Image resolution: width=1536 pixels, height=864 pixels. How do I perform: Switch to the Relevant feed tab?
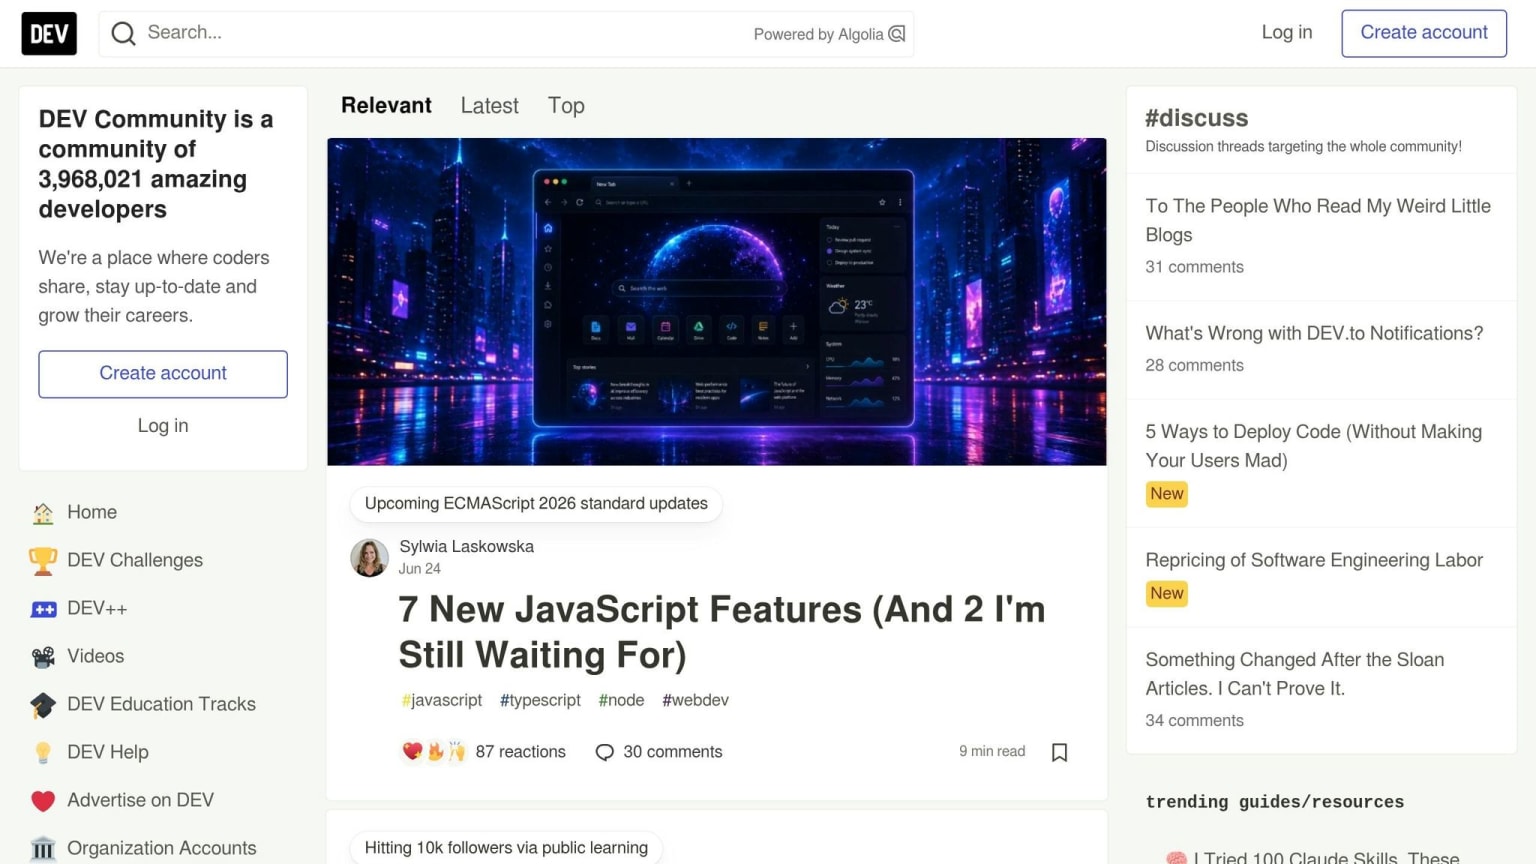pos(386,105)
